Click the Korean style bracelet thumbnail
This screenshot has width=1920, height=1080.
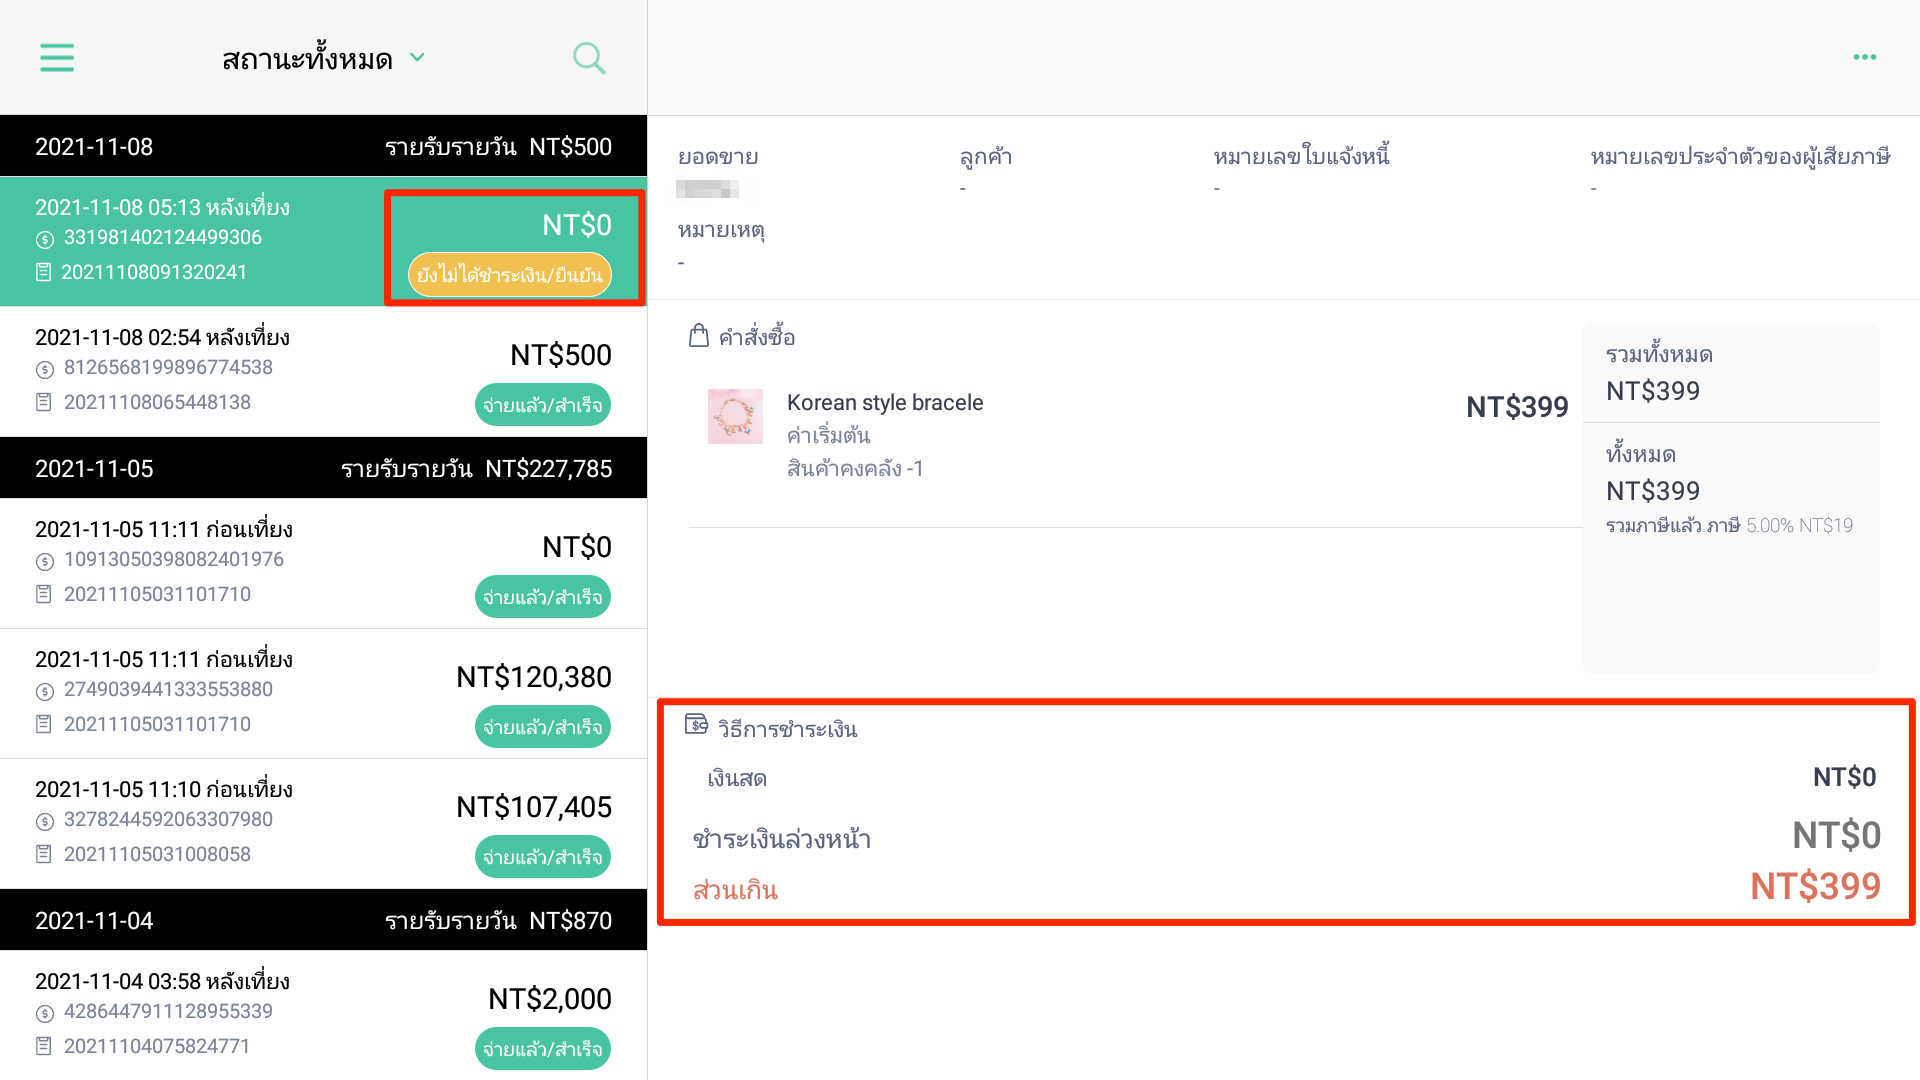(735, 416)
